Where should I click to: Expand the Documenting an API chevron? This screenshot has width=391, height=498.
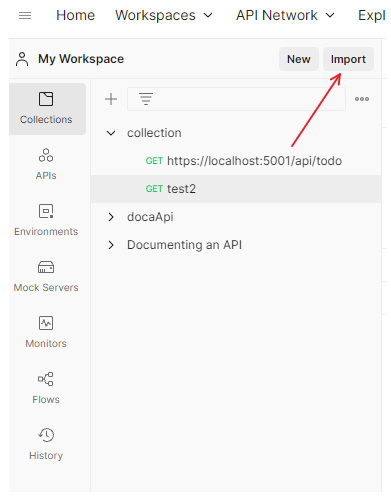pos(111,245)
